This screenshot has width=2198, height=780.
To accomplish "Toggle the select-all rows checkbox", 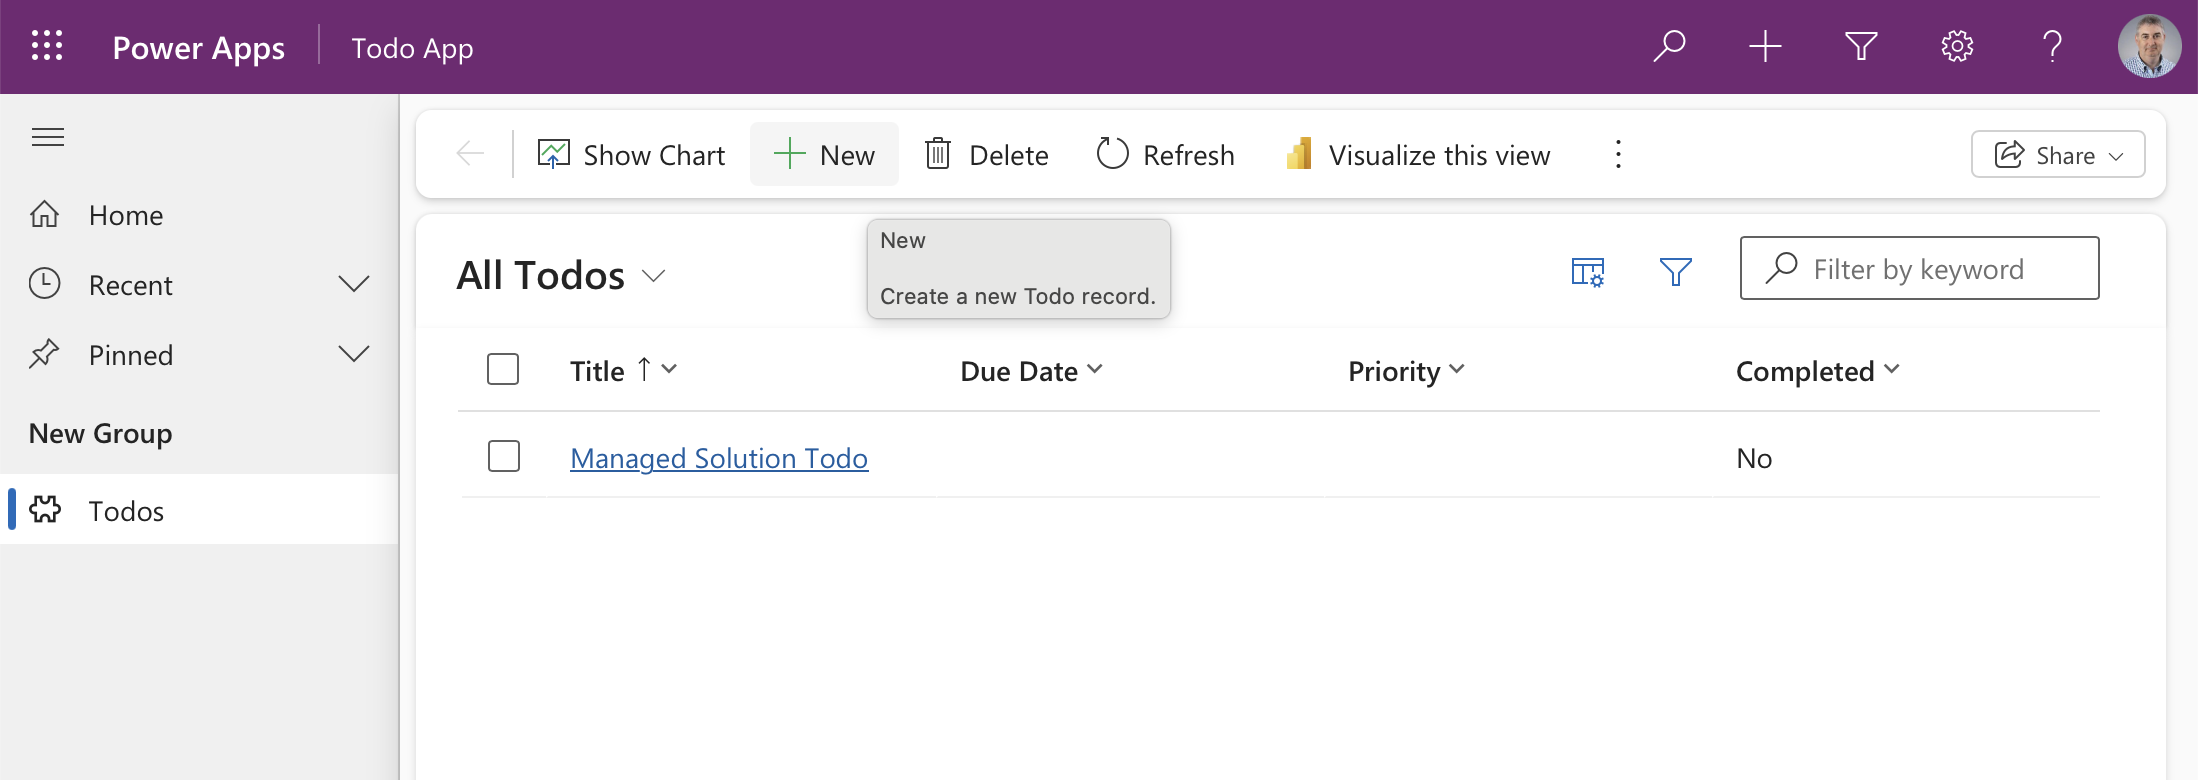I will [x=503, y=369].
